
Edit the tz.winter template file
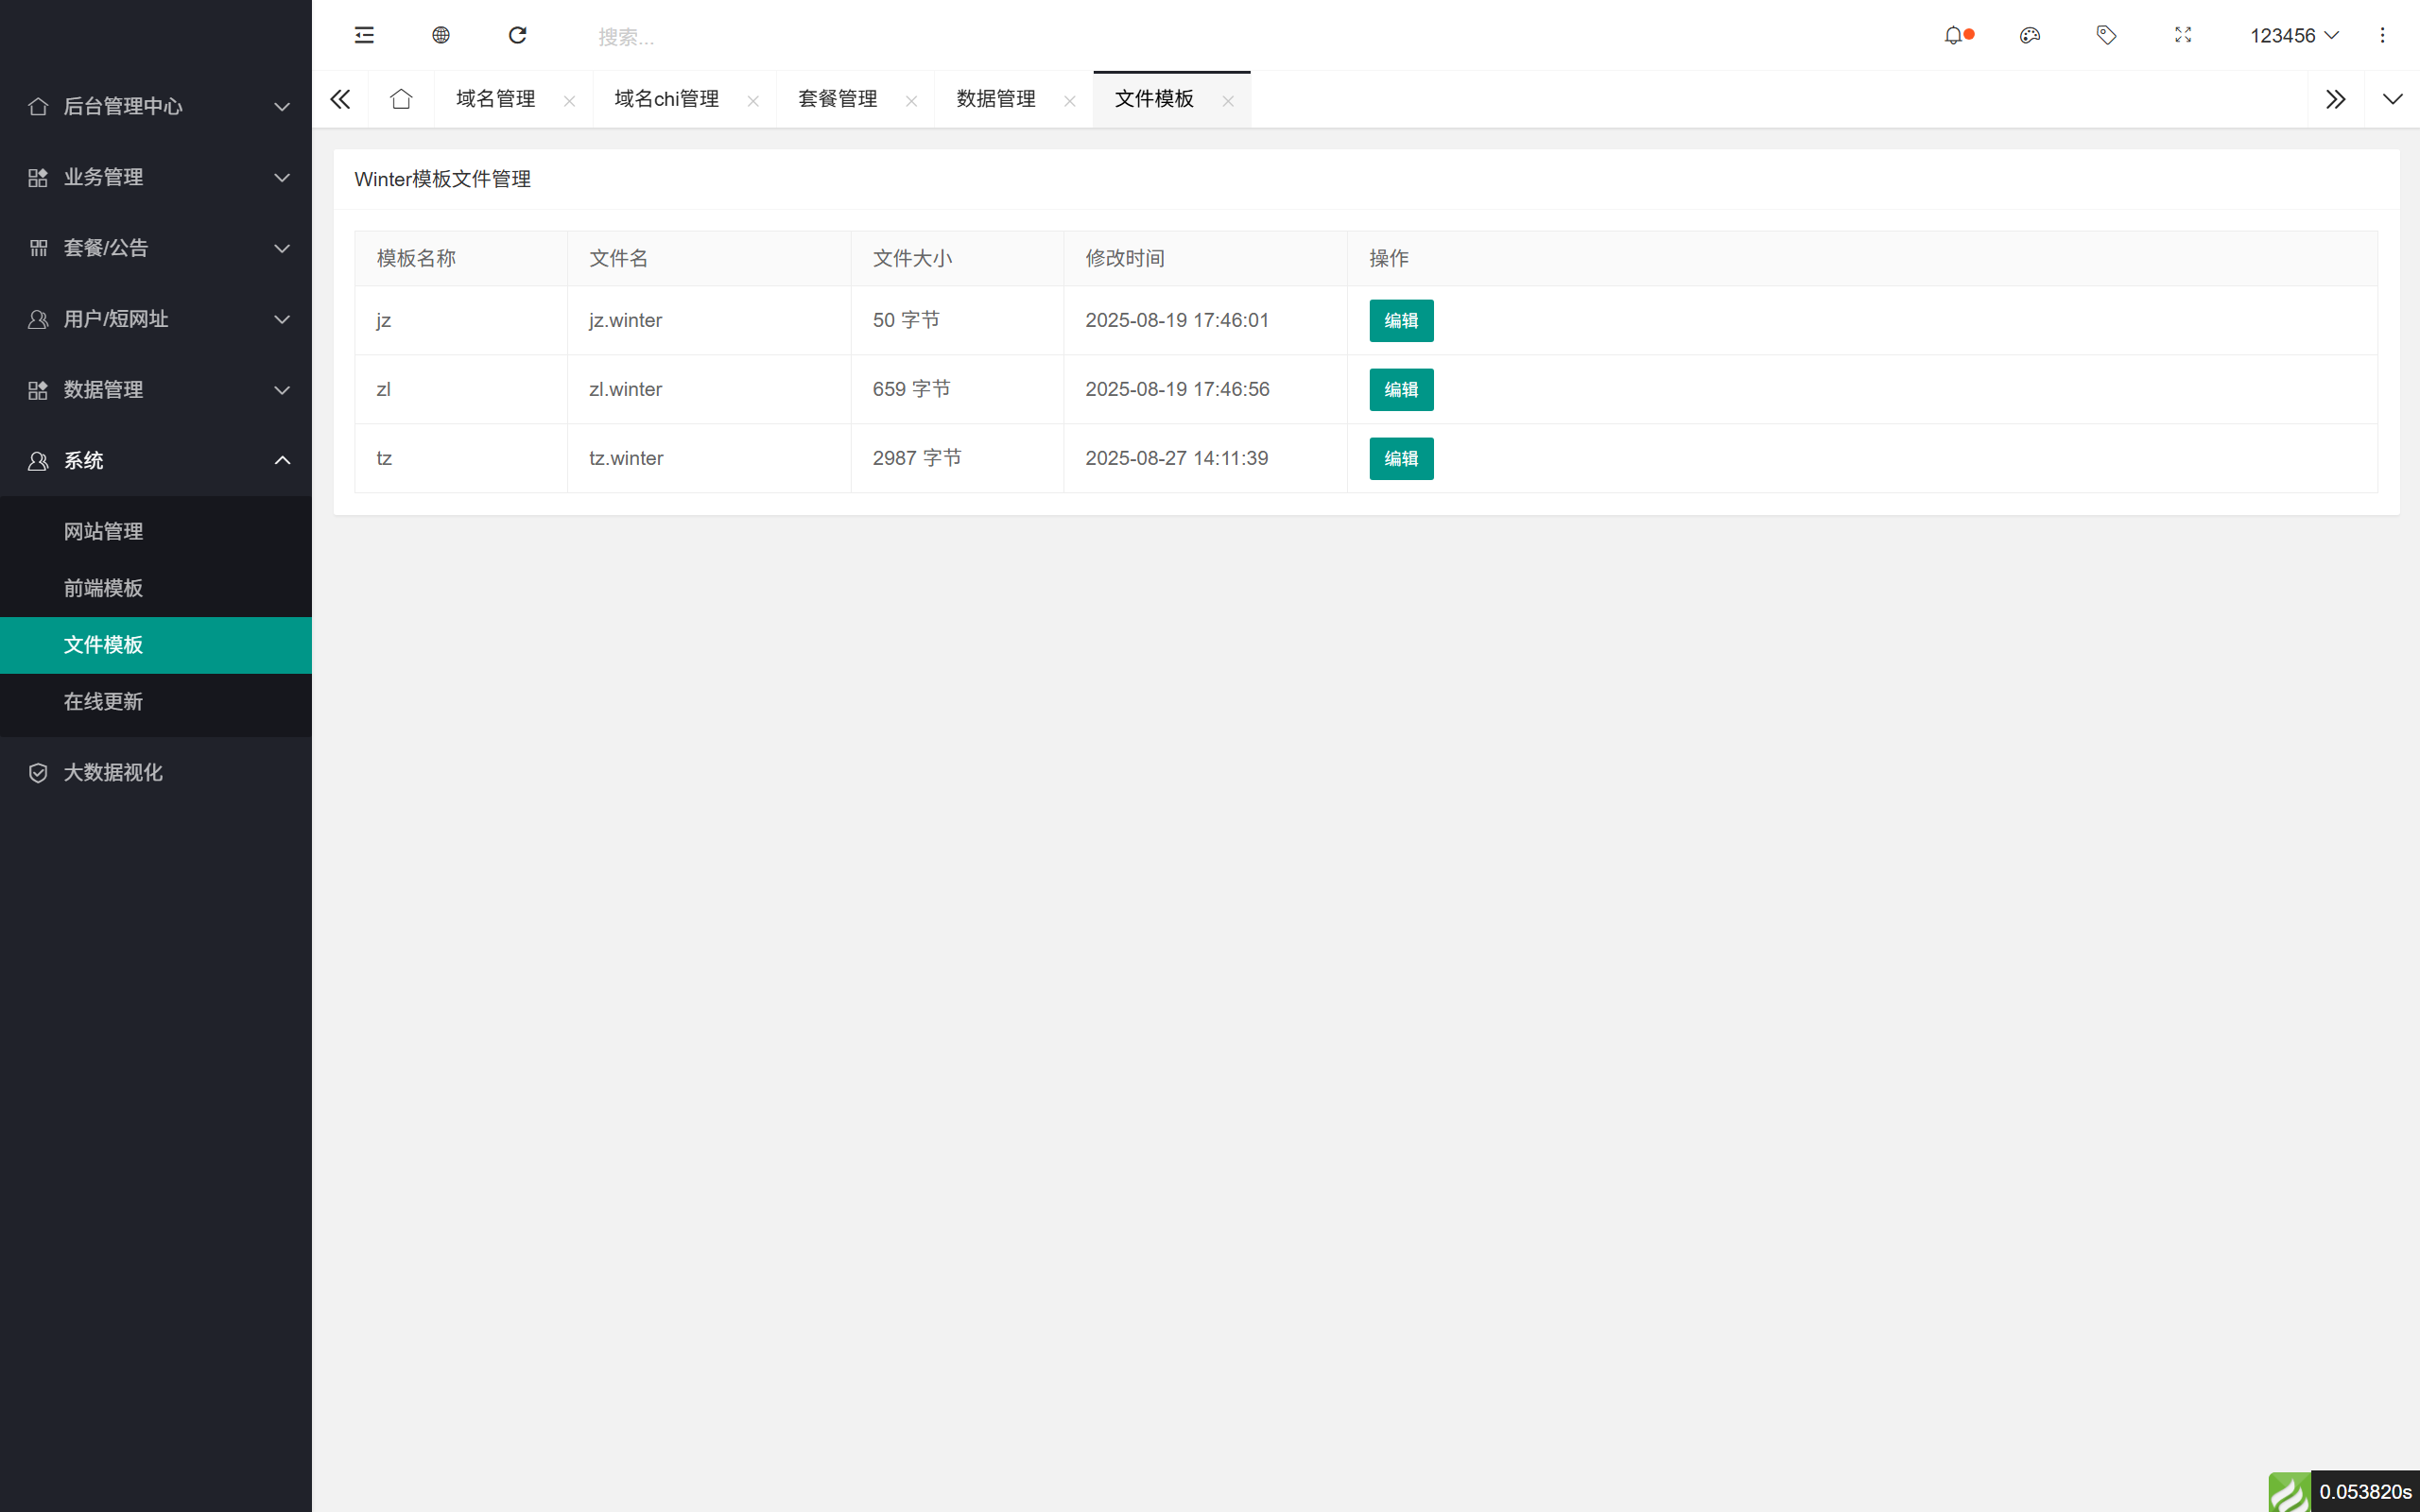1400,458
